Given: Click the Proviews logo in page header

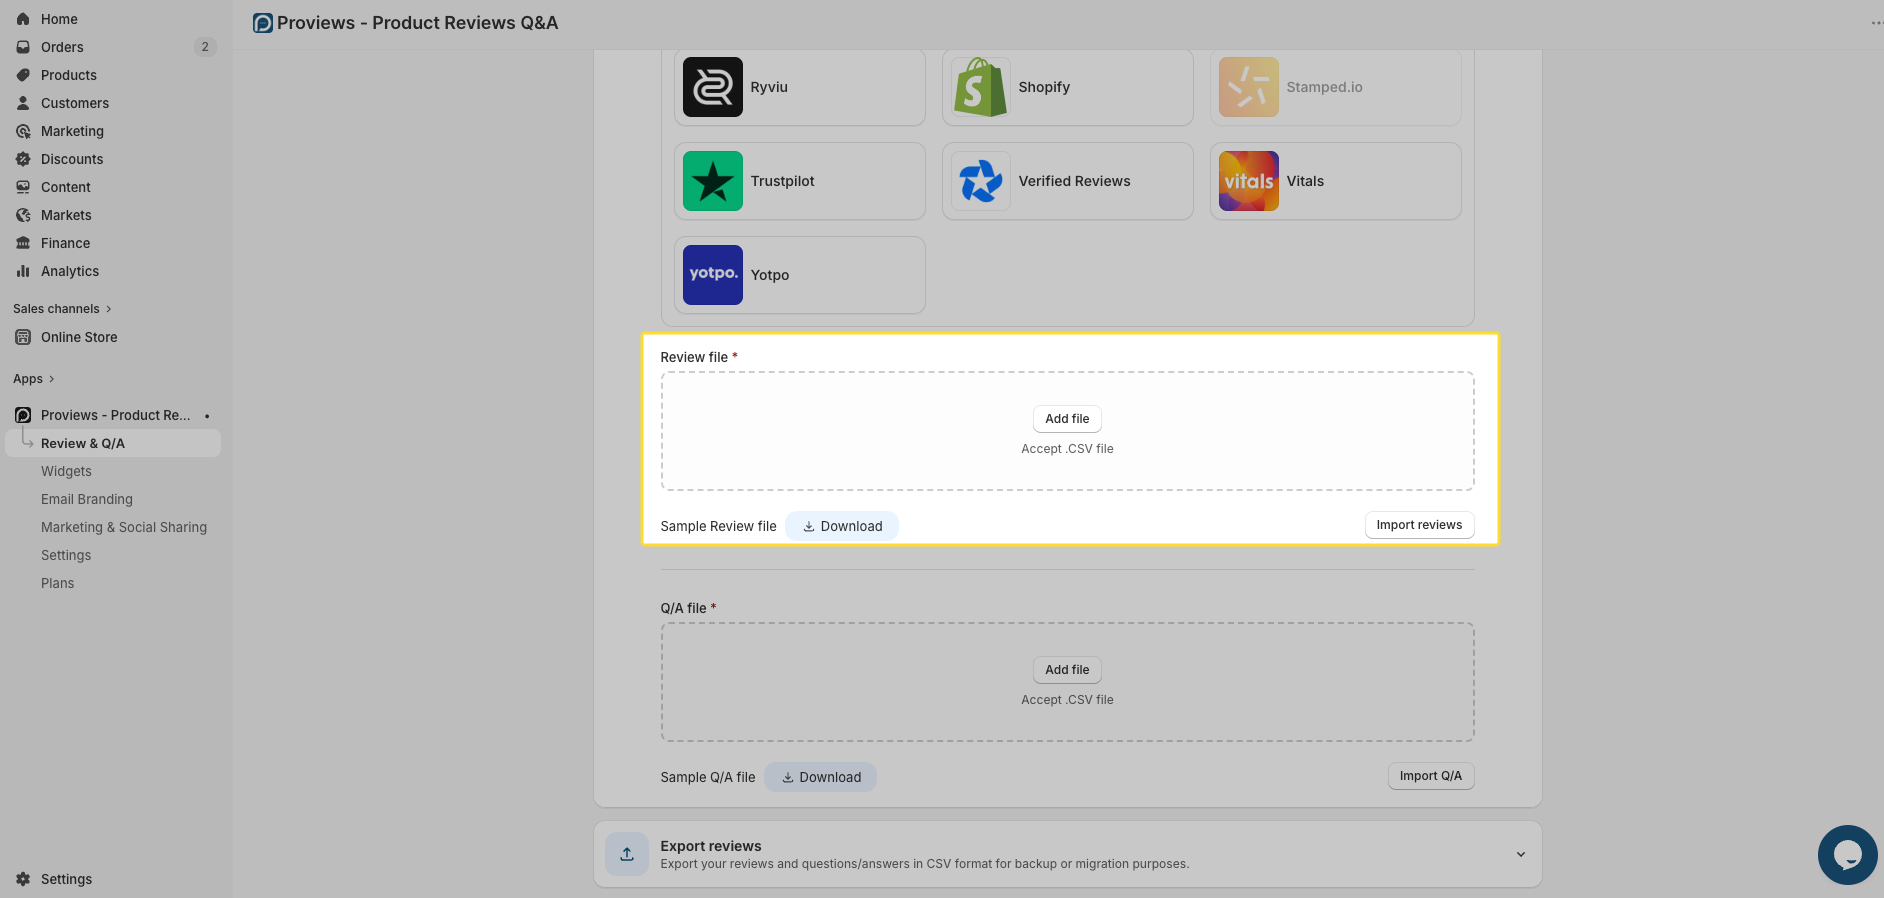Looking at the screenshot, I should pyautogui.click(x=263, y=23).
